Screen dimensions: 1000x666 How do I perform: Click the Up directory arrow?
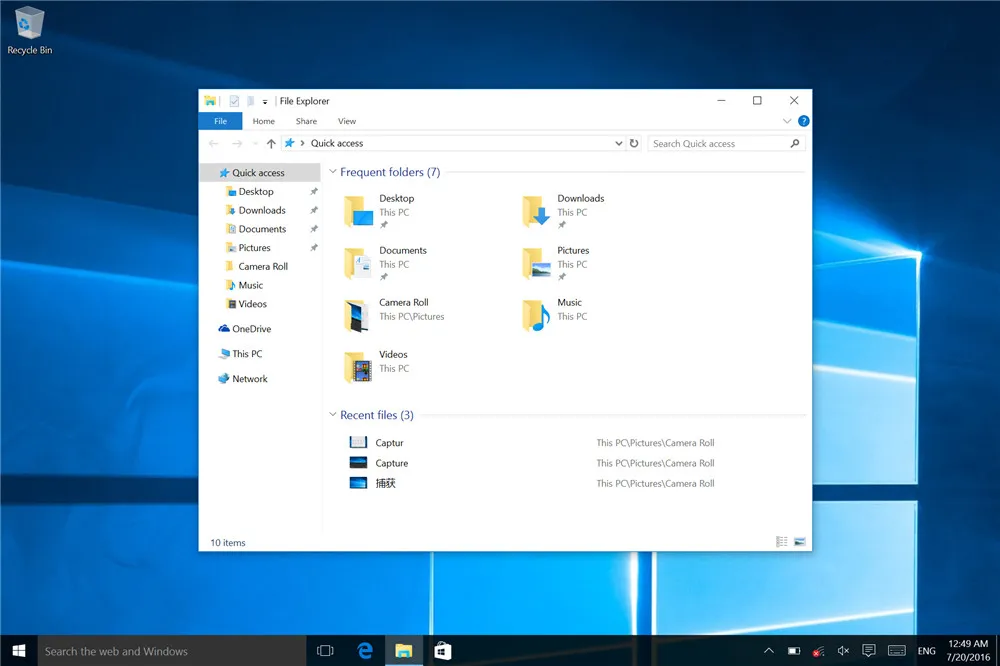coord(271,144)
